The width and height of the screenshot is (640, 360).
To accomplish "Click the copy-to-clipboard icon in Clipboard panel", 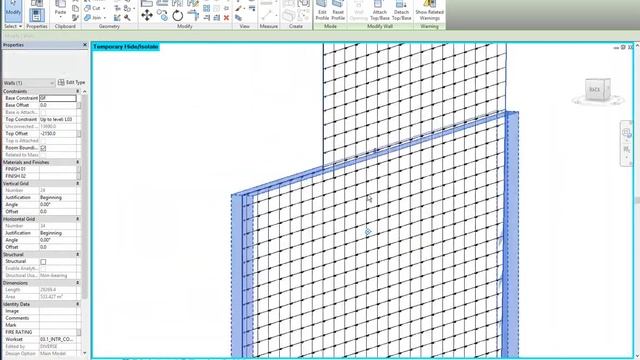I will pyautogui.click(x=75, y=8).
